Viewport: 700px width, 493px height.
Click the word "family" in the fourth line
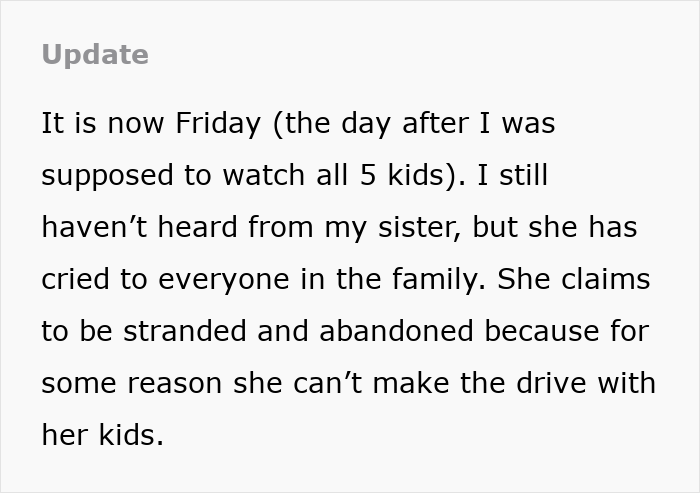click(436, 279)
